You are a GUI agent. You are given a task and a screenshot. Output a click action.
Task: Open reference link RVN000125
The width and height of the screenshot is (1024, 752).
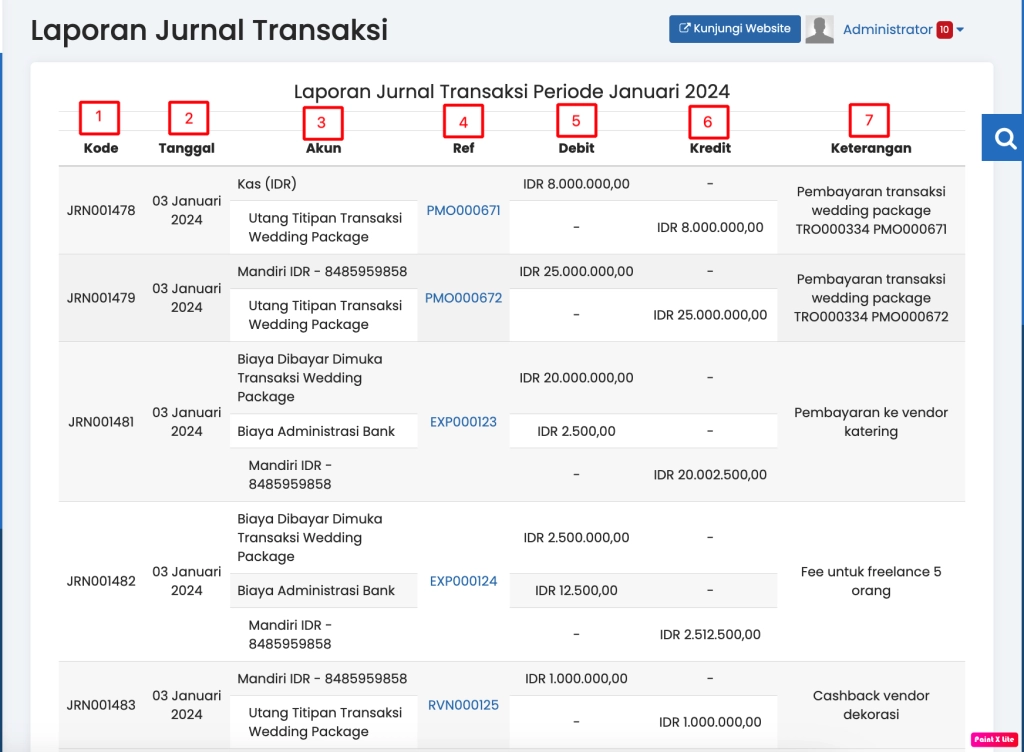coord(463,705)
